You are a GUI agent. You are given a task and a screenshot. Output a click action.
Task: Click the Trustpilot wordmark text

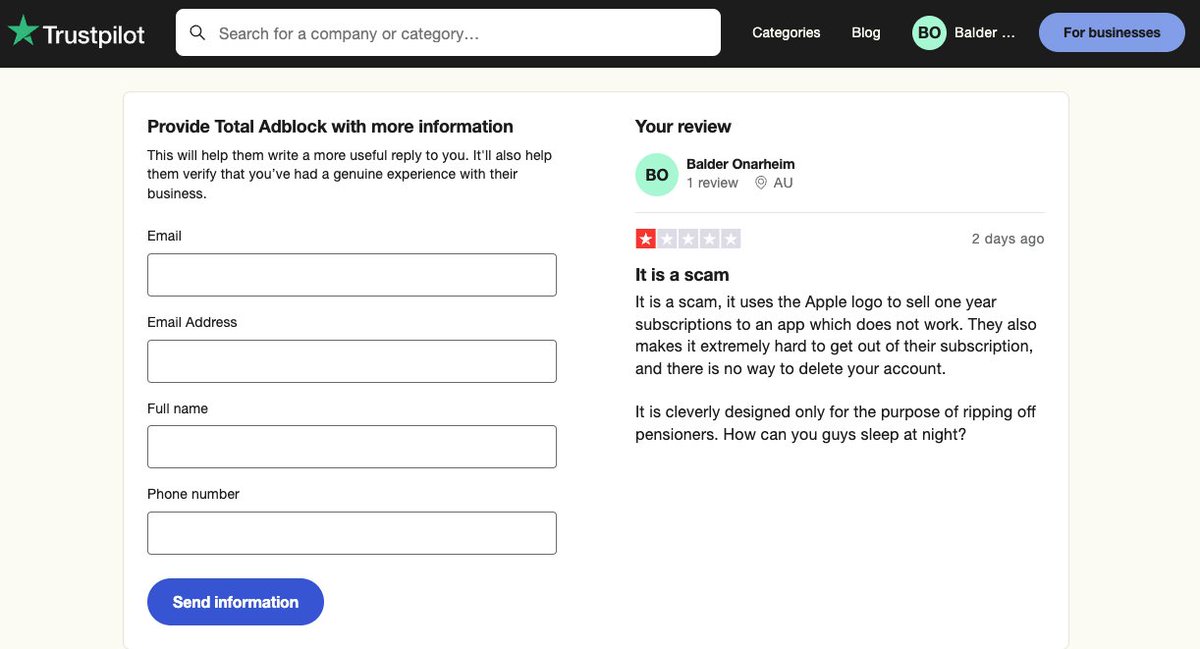[x=94, y=35]
